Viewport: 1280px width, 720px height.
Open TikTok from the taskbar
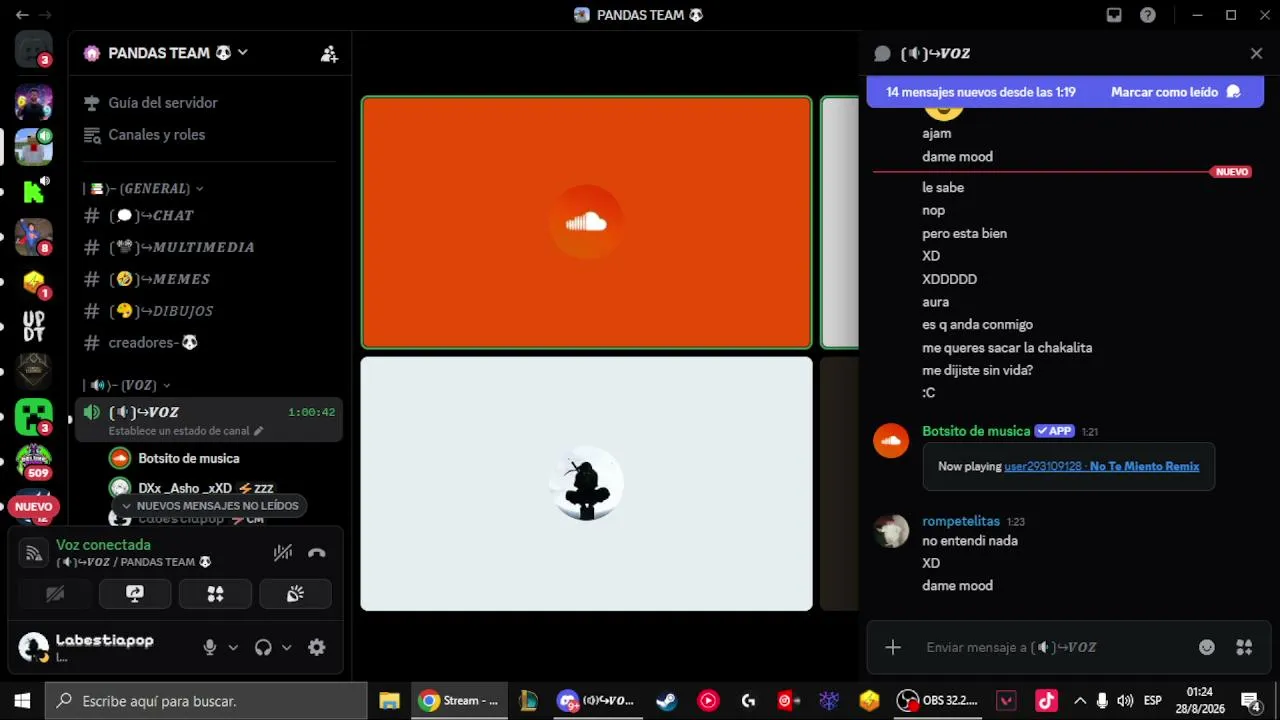pyautogui.click(x=1046, y=701)
